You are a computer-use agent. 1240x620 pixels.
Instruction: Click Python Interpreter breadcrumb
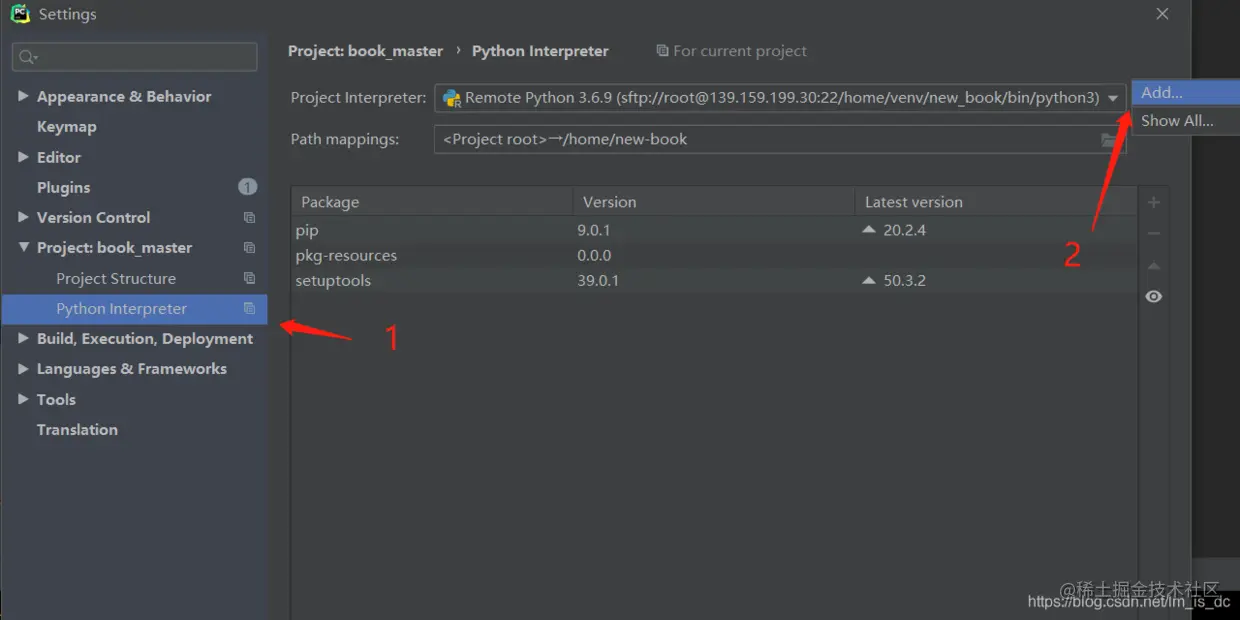click(540, 51)
